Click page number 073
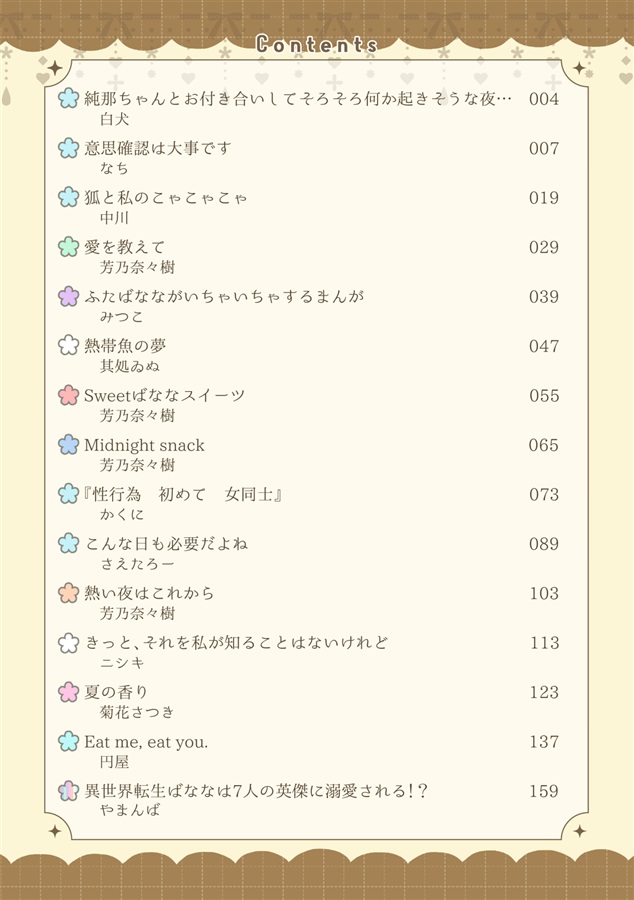This screenshot has height=900, width=634. [544, 495]
